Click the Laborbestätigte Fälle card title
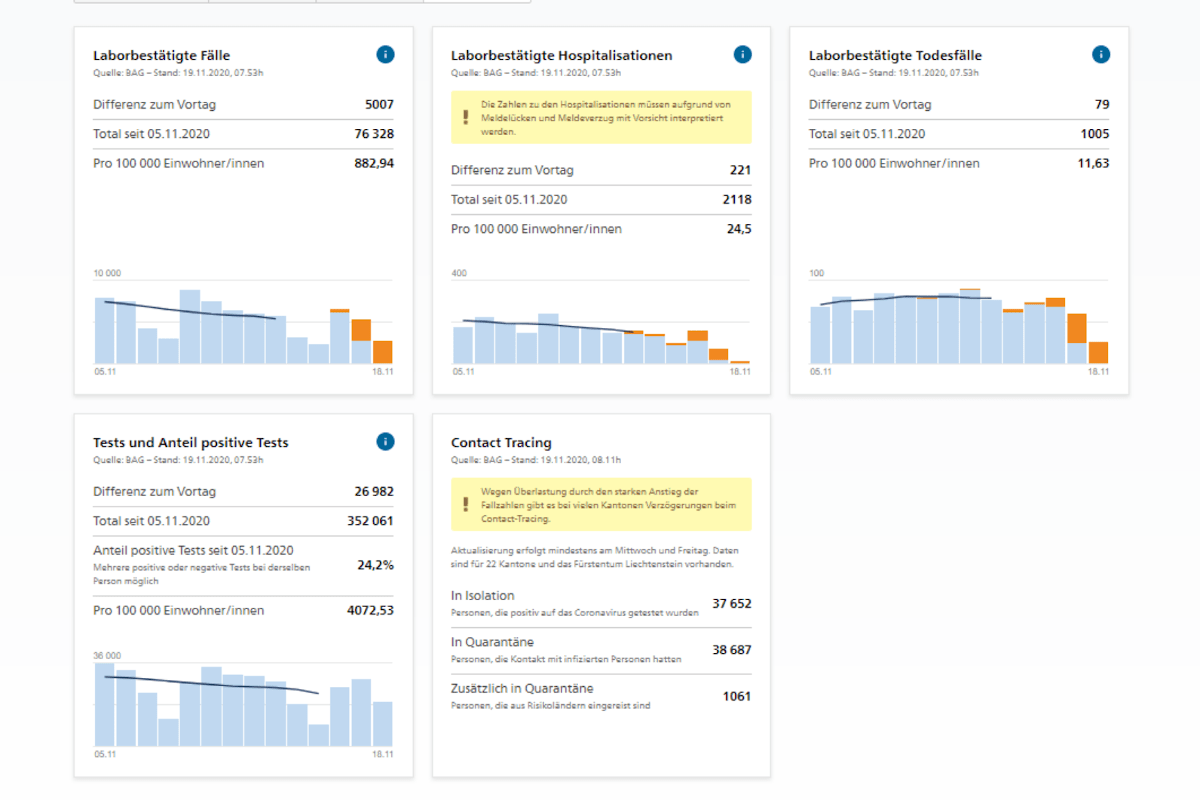Viewport: 1200px width, 800px height. (162, 56)
